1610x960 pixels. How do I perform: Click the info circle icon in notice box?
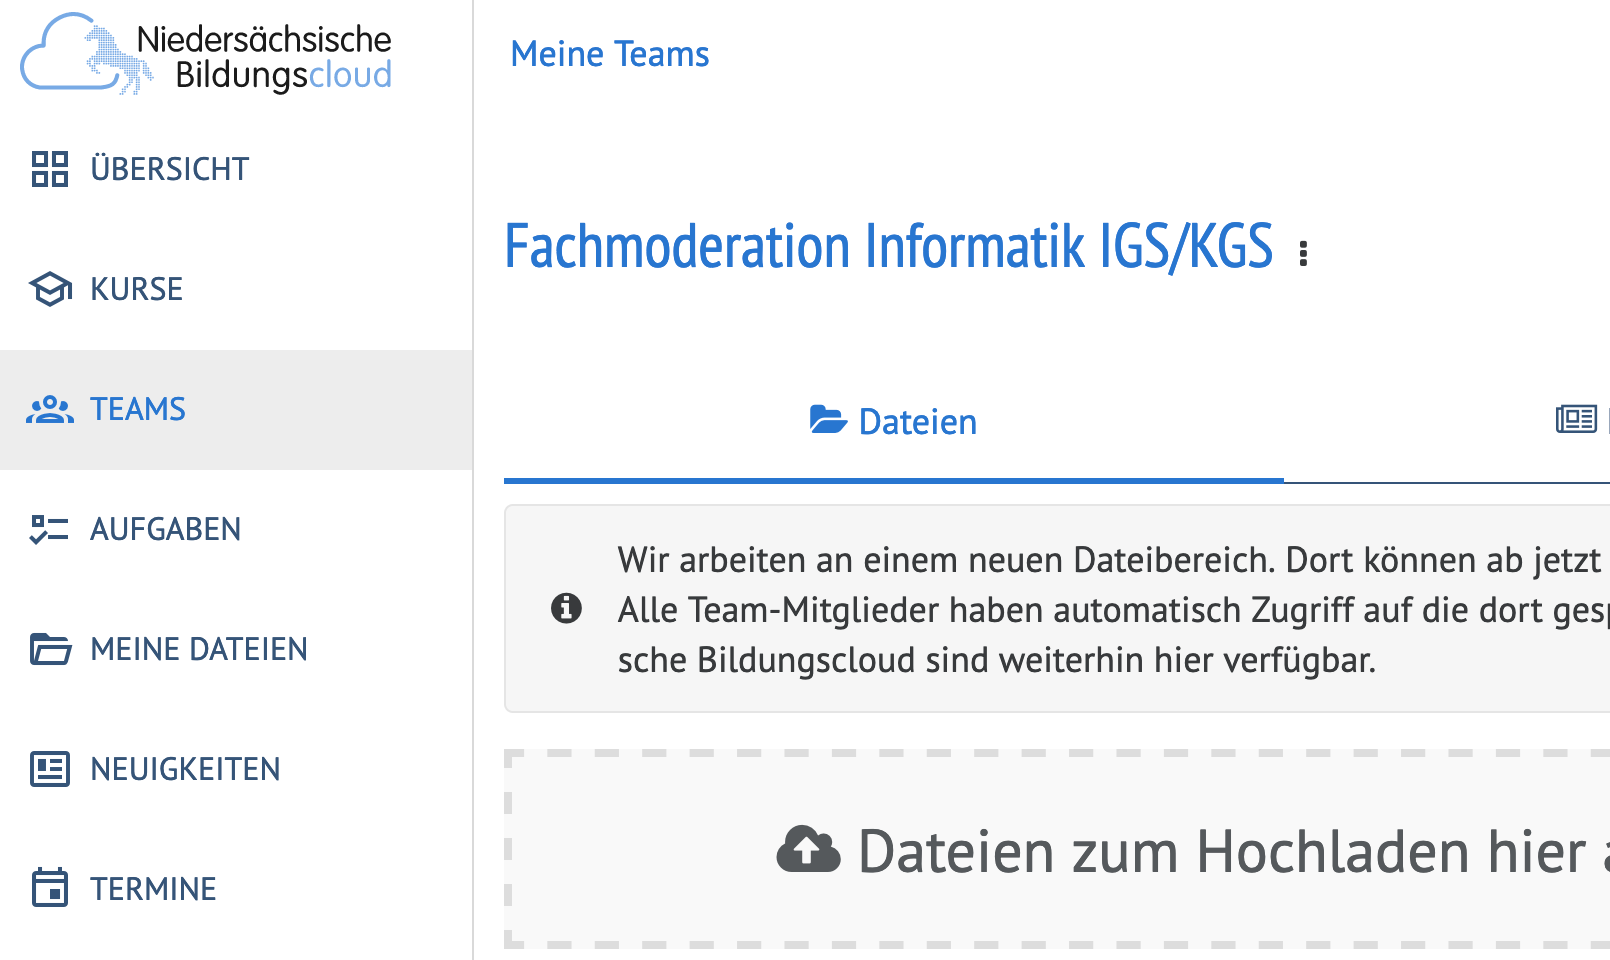[x=566, y=608]
